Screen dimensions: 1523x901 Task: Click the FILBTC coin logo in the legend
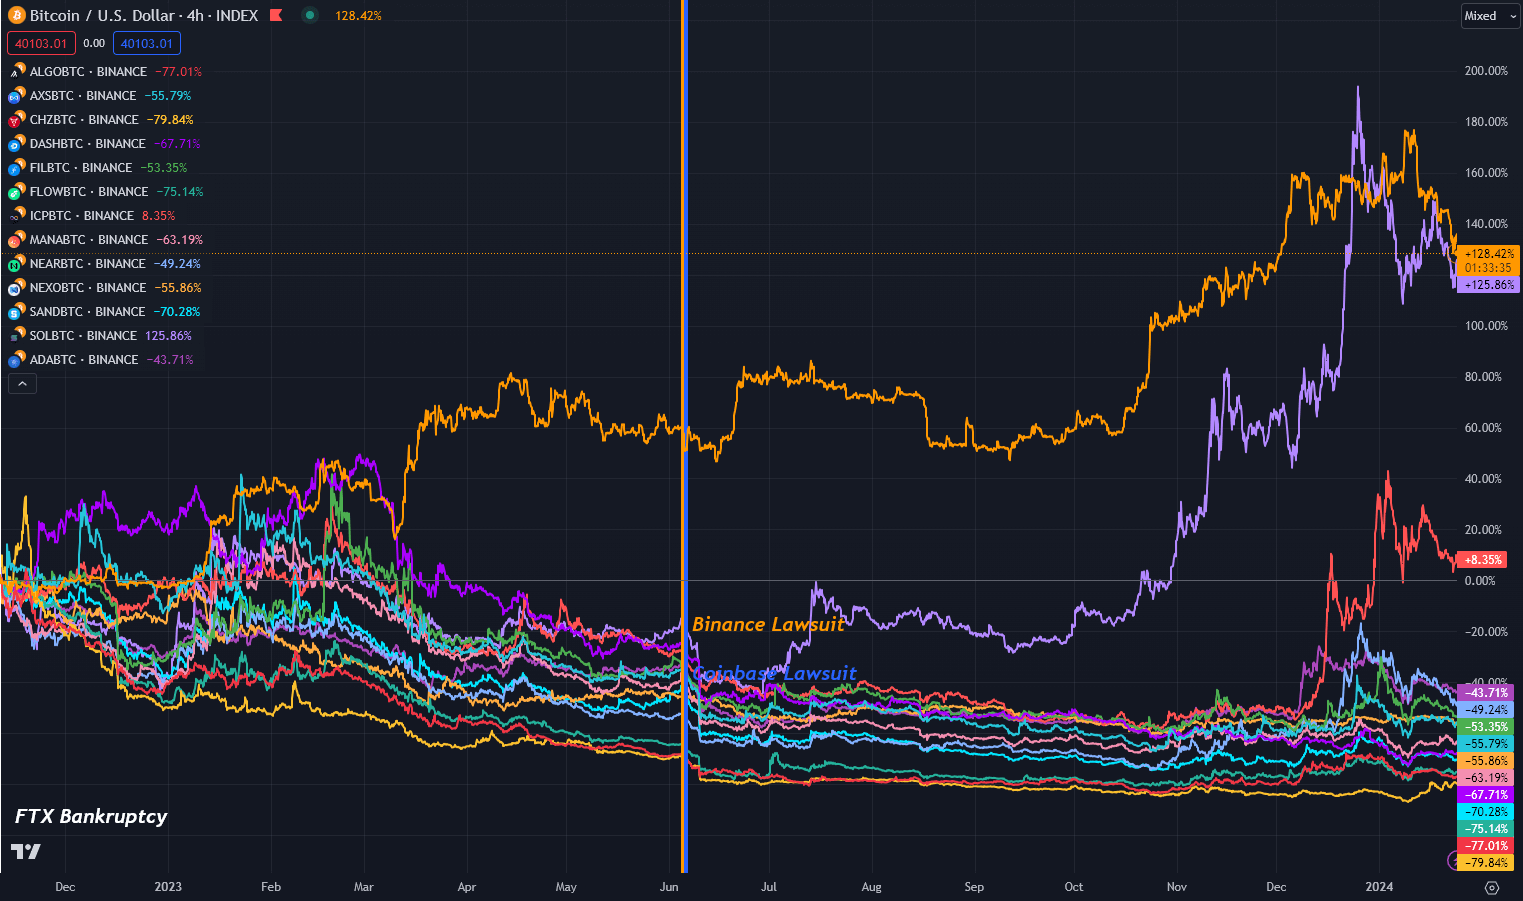[x=16, y=167]
